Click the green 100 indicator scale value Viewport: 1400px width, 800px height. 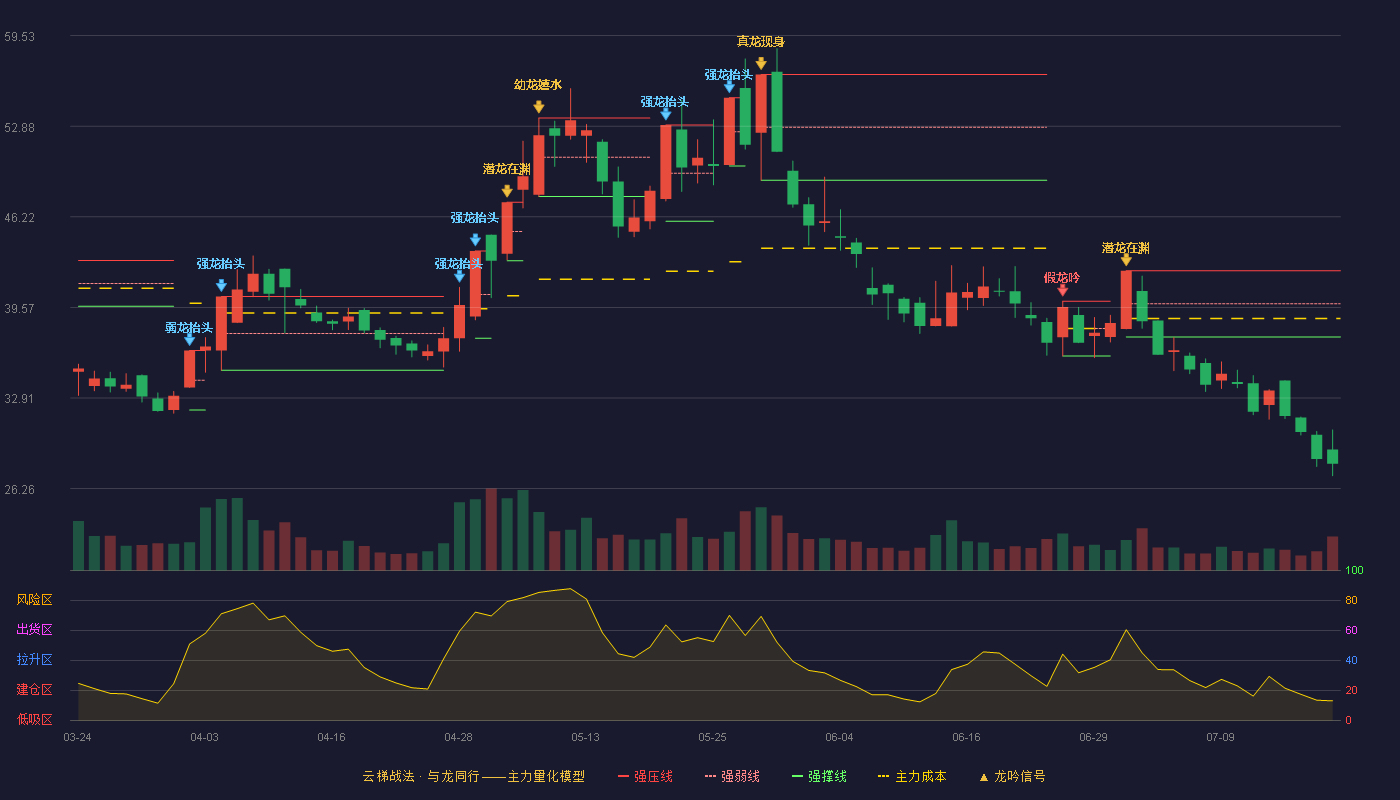tap(1354, 571)
